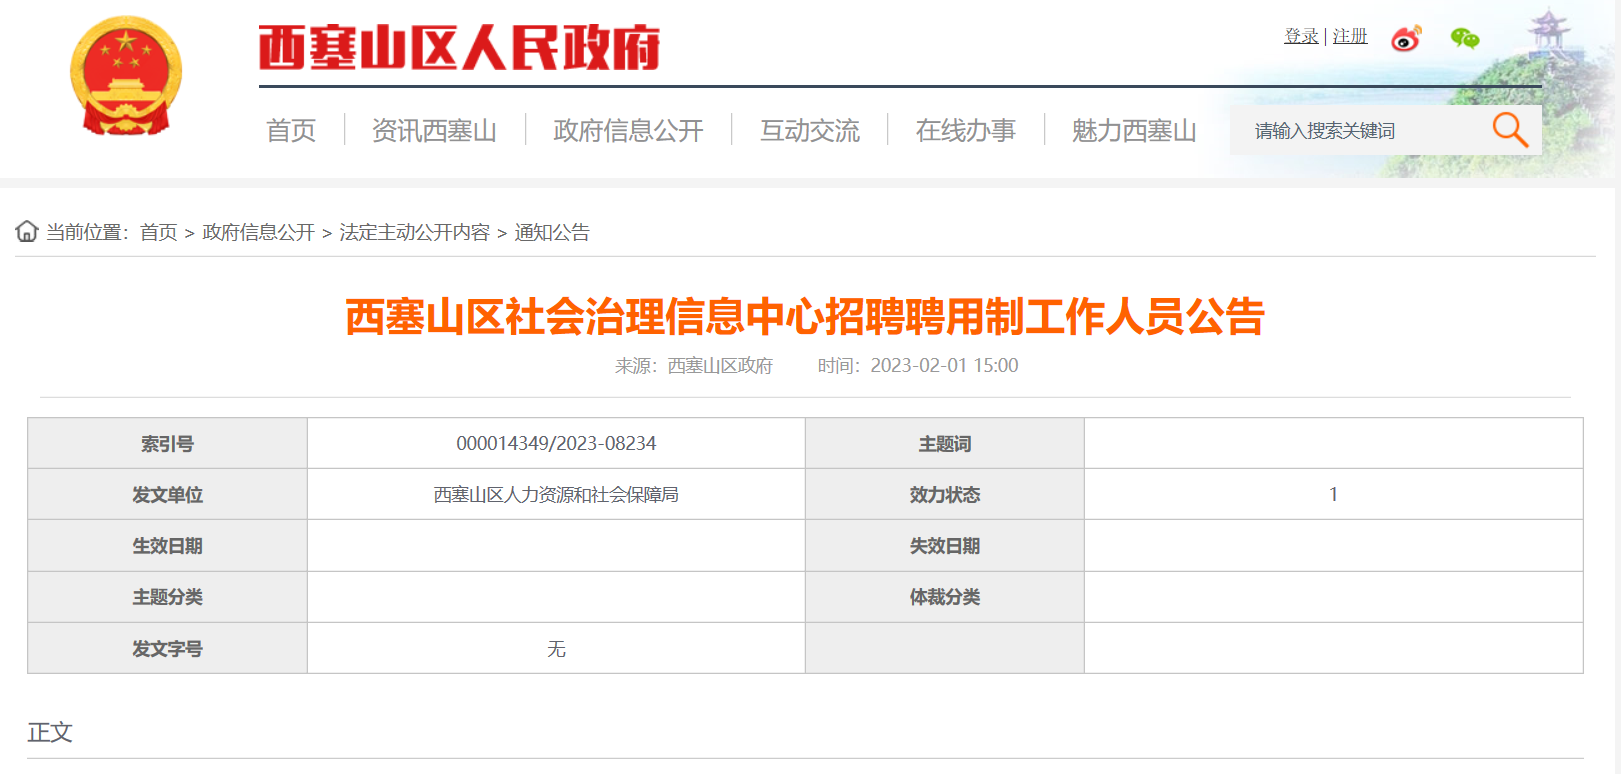Viewport: 1621px width, 774px height.
Task: Click the orange article title heading
Action: pos(805,317)
